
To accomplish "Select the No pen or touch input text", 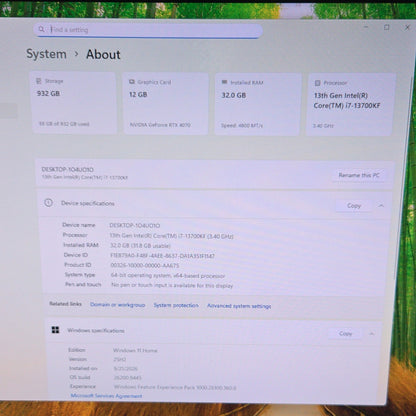I will point(172,285).
